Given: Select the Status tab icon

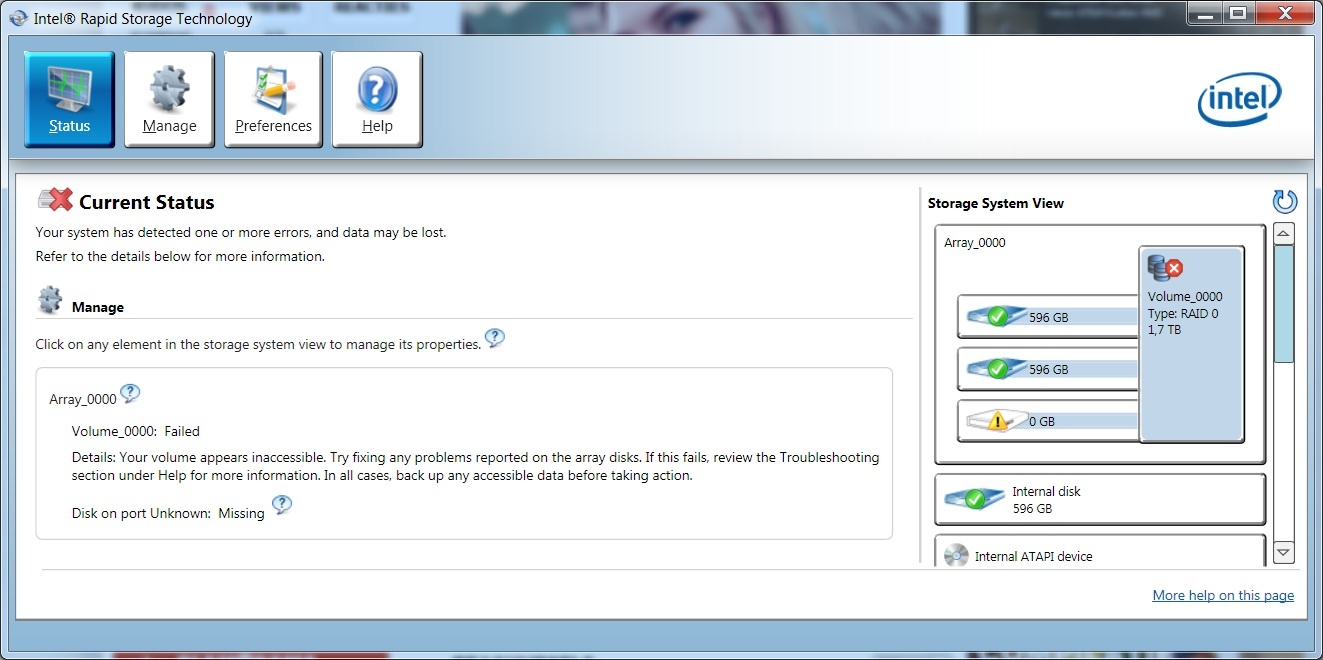Looking at the screenshot, I should click(66, 90).
